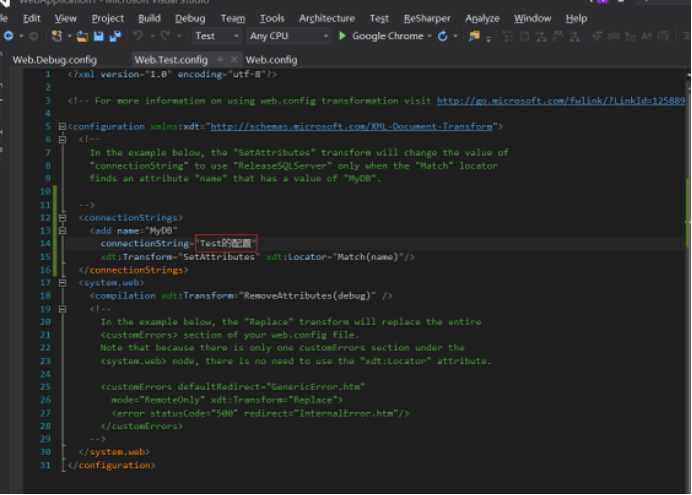Click the yellow folder icon after Refresh
Viewport: 692px width, 495px height.
(474, 36)
